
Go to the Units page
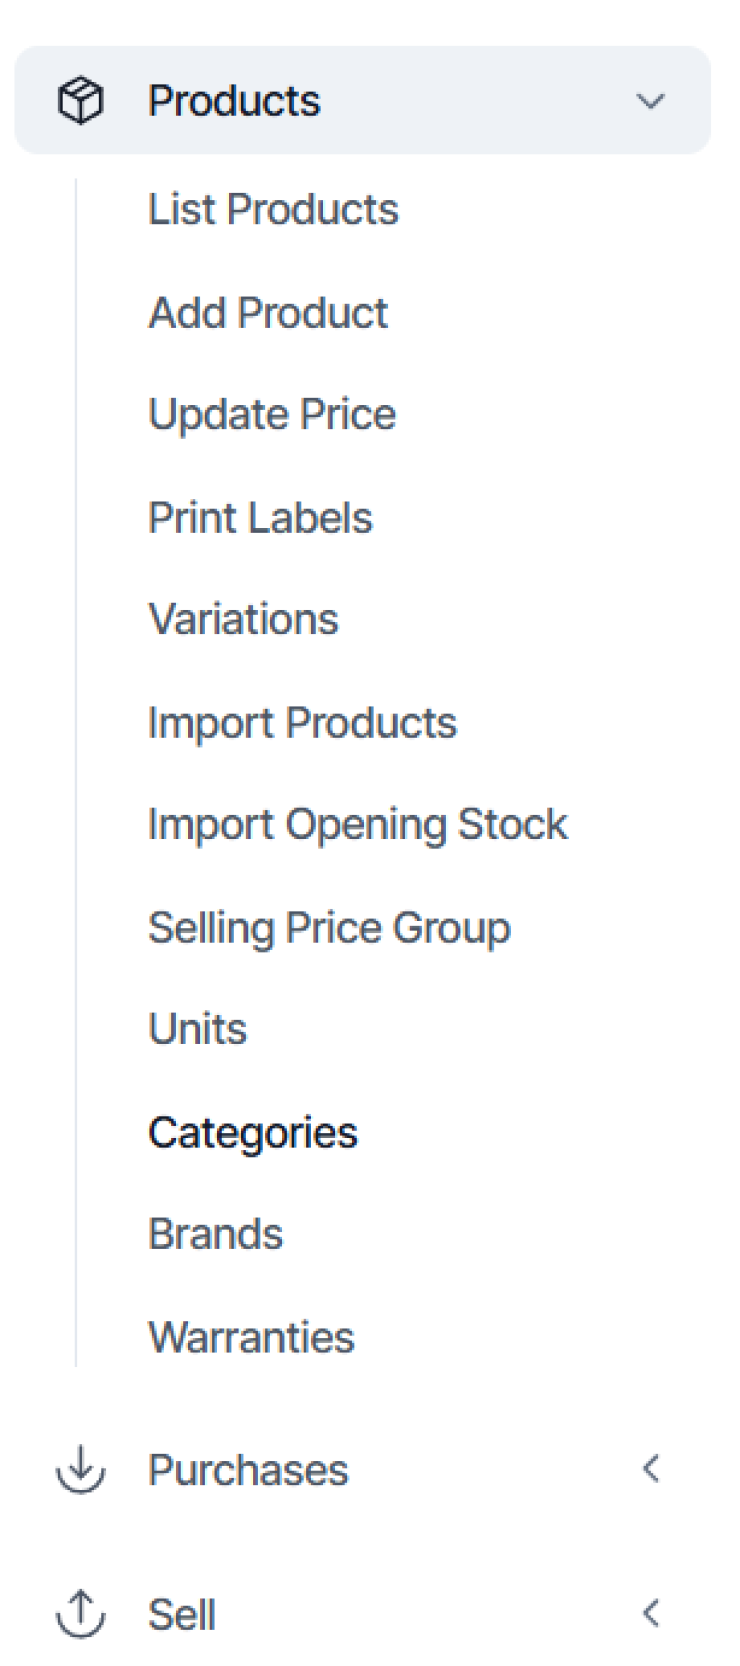[197, 1030]
